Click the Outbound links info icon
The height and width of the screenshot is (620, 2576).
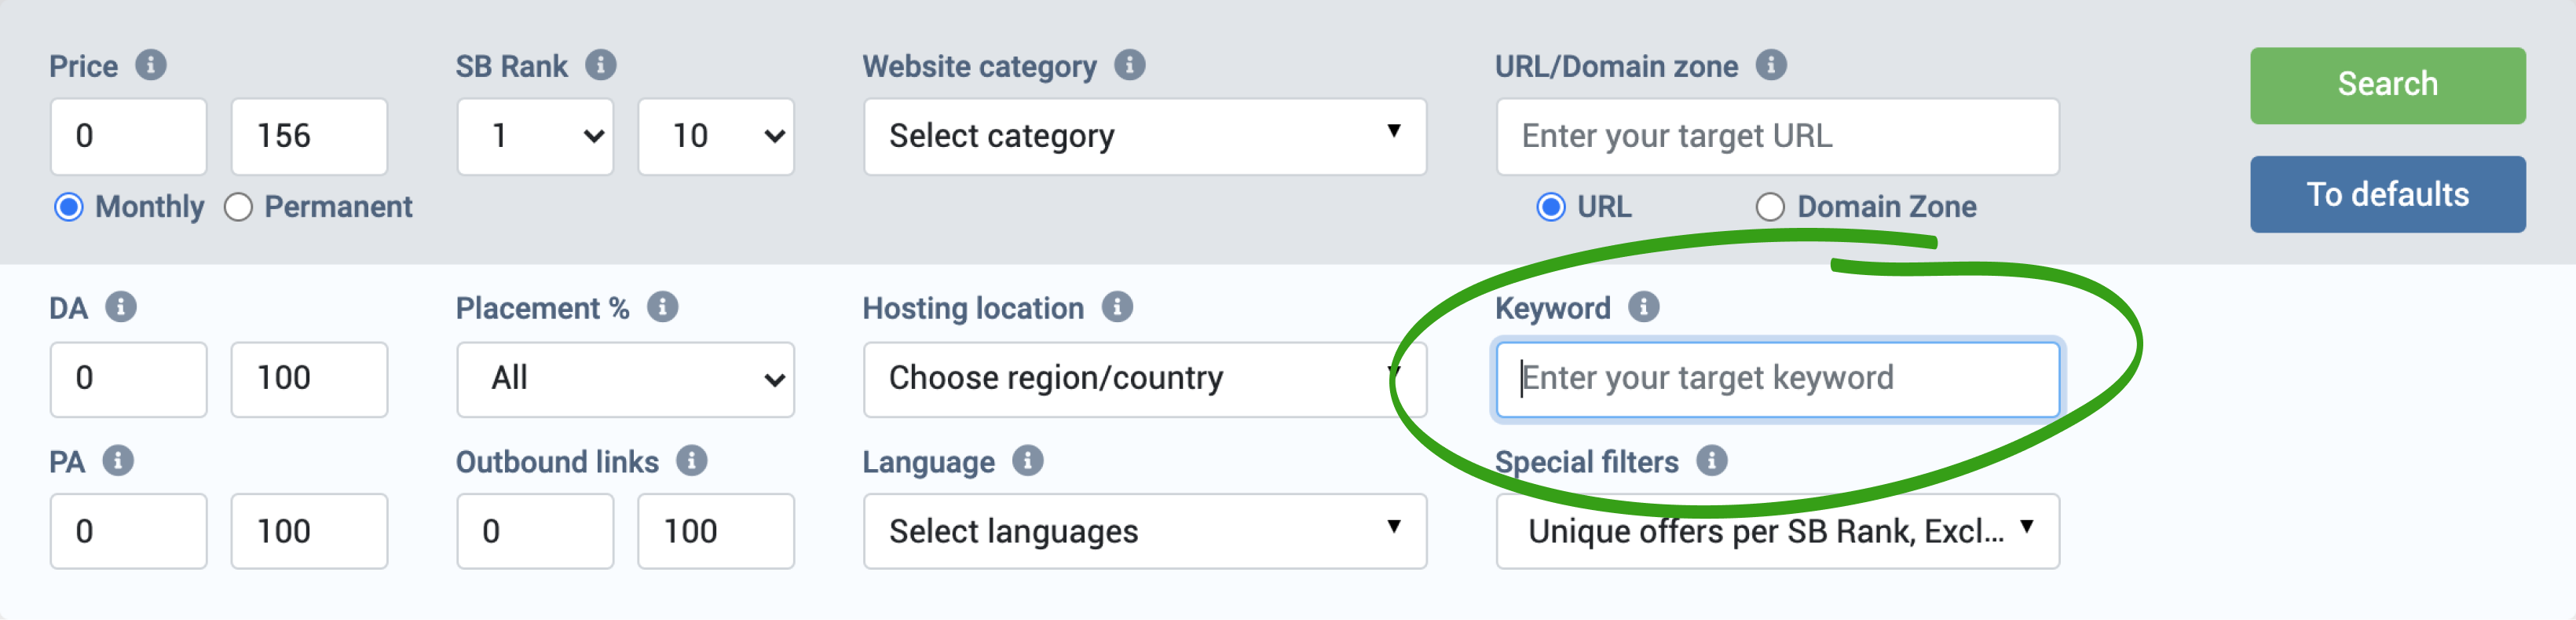point(692,461)
